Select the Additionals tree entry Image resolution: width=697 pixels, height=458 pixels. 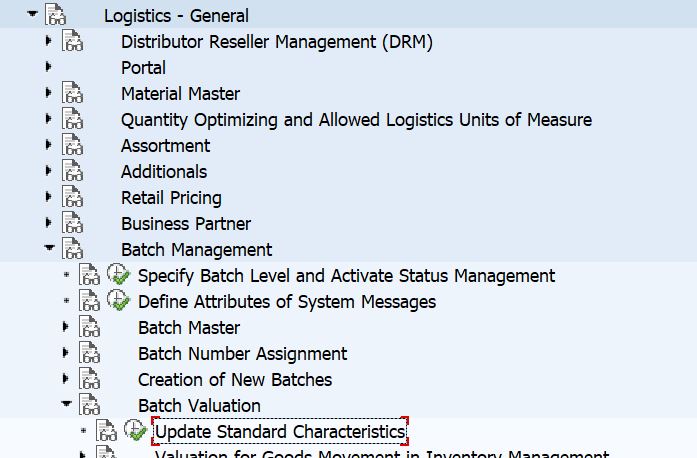click(x=164, y=171)
